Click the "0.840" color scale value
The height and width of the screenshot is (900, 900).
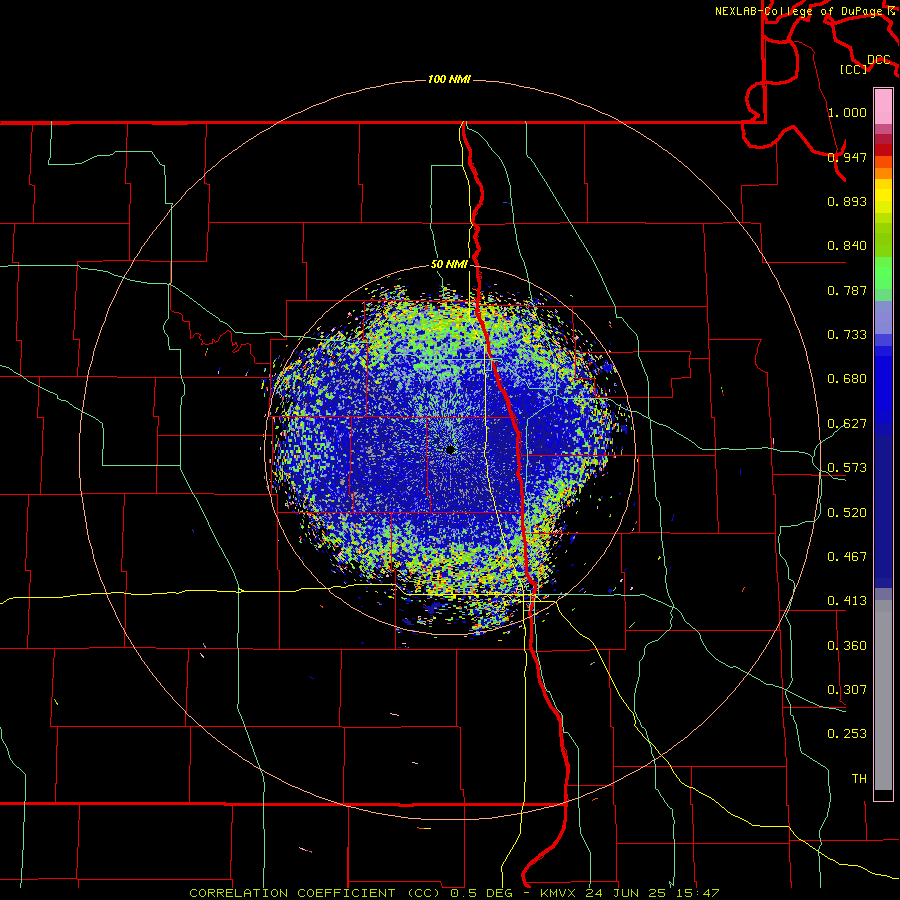[847, 246]
